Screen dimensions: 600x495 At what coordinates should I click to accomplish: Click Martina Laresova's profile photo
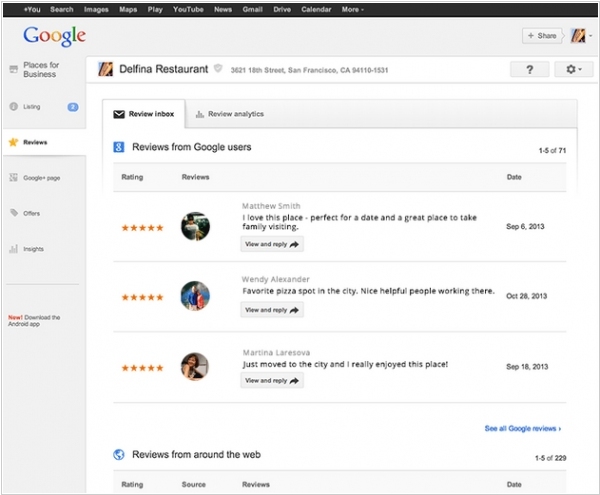(195, 366)
